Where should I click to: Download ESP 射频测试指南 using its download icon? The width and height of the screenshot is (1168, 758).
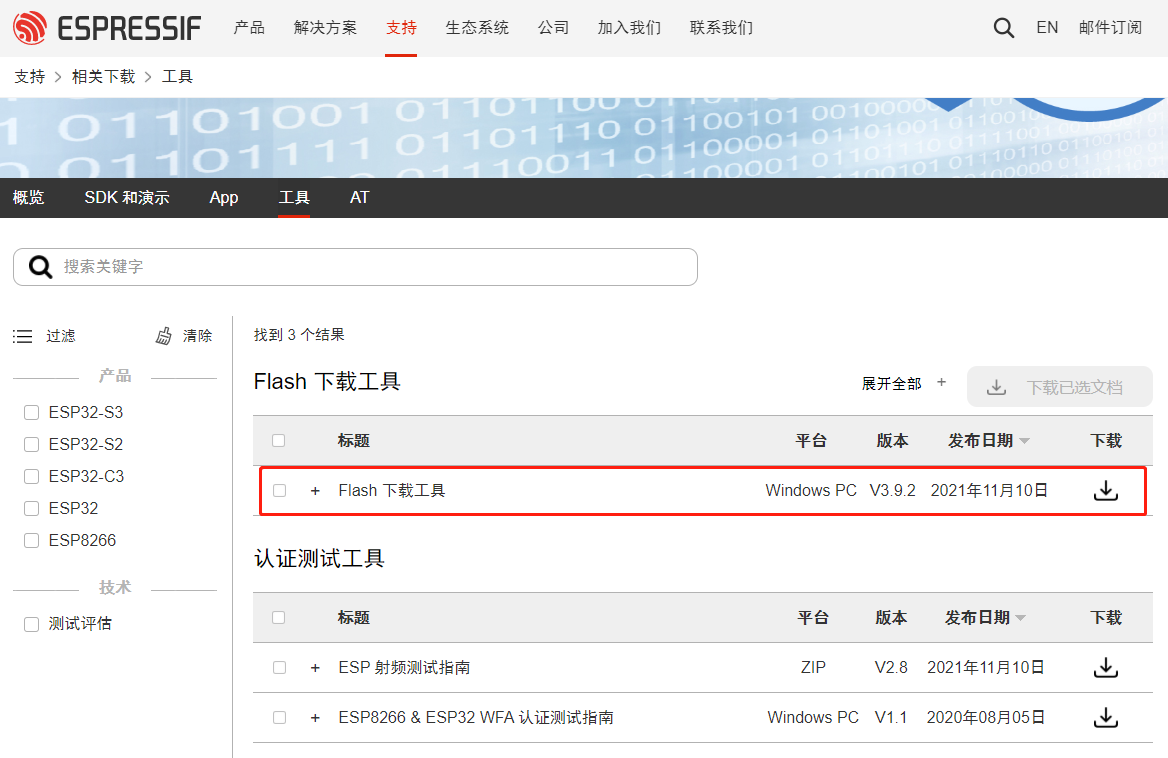(1106, 667)
